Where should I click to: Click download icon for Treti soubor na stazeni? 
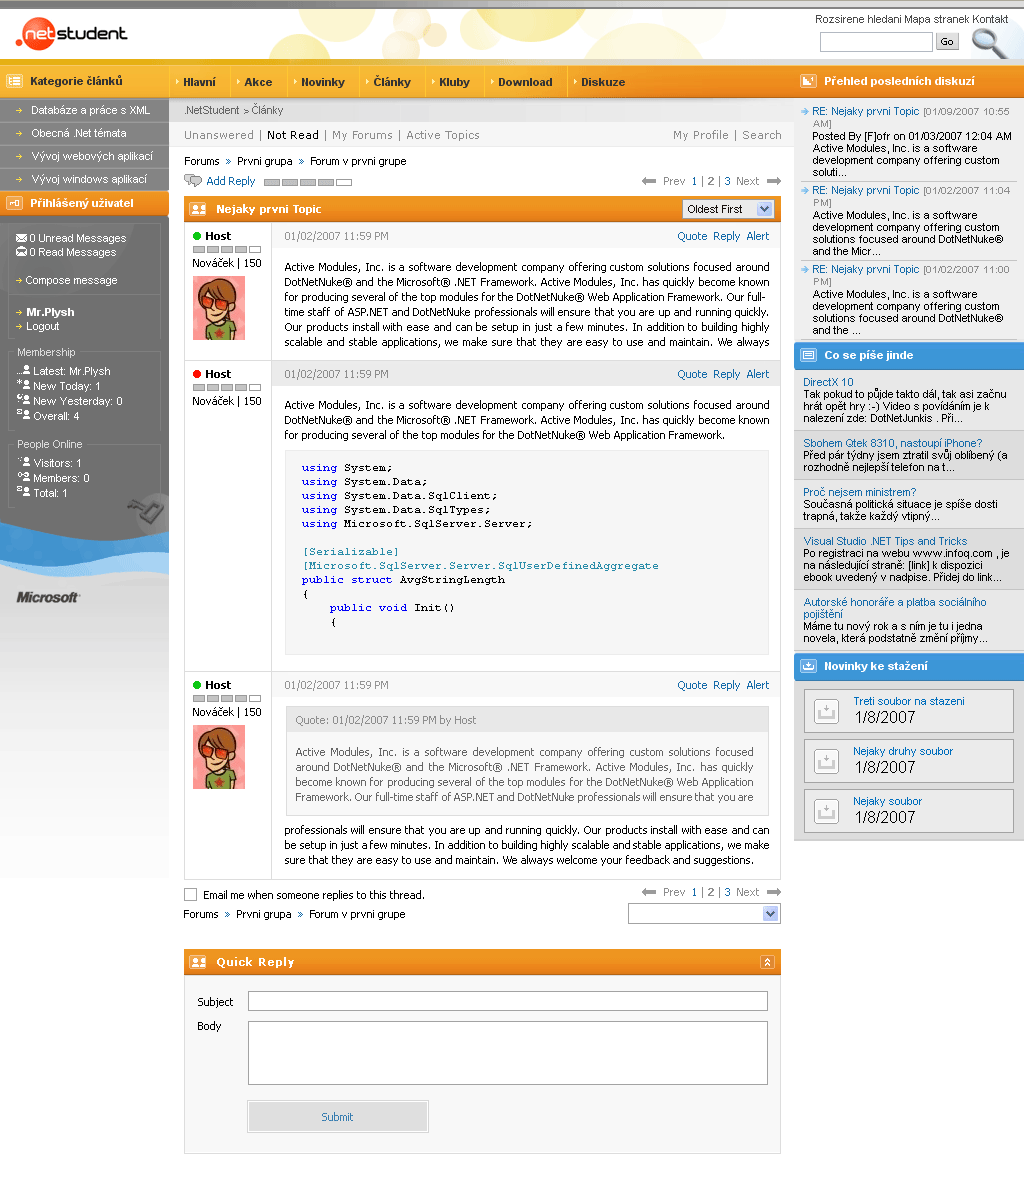click(827, 711)
